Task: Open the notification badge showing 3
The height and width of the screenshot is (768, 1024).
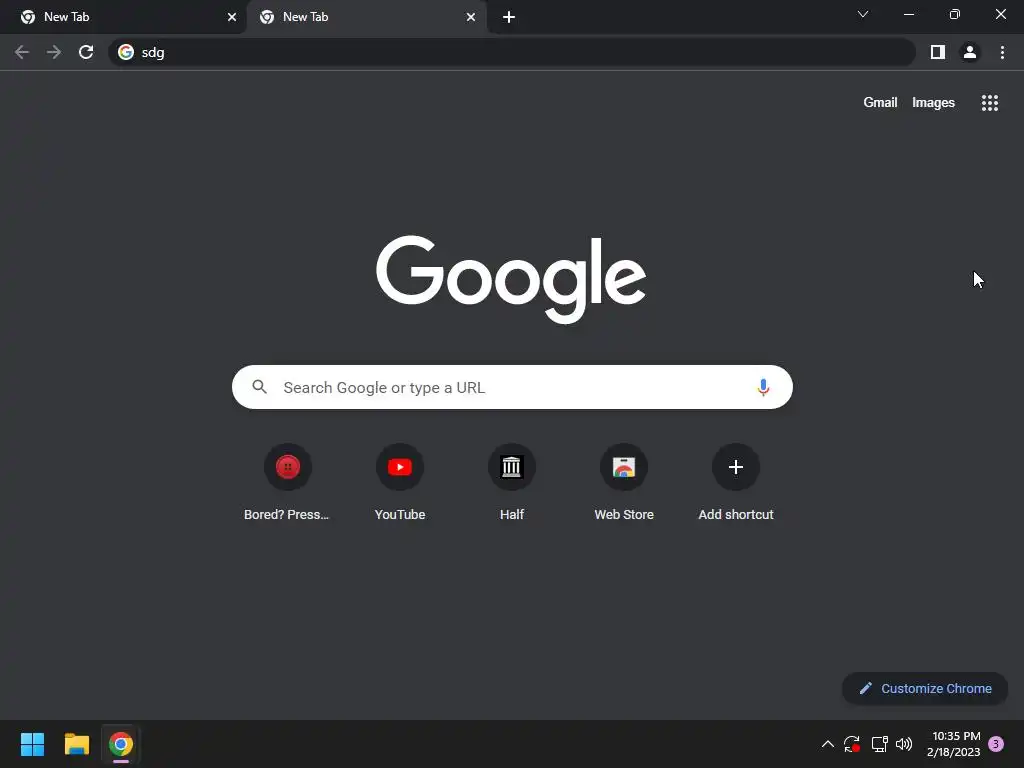Action: tap(996, 744)
